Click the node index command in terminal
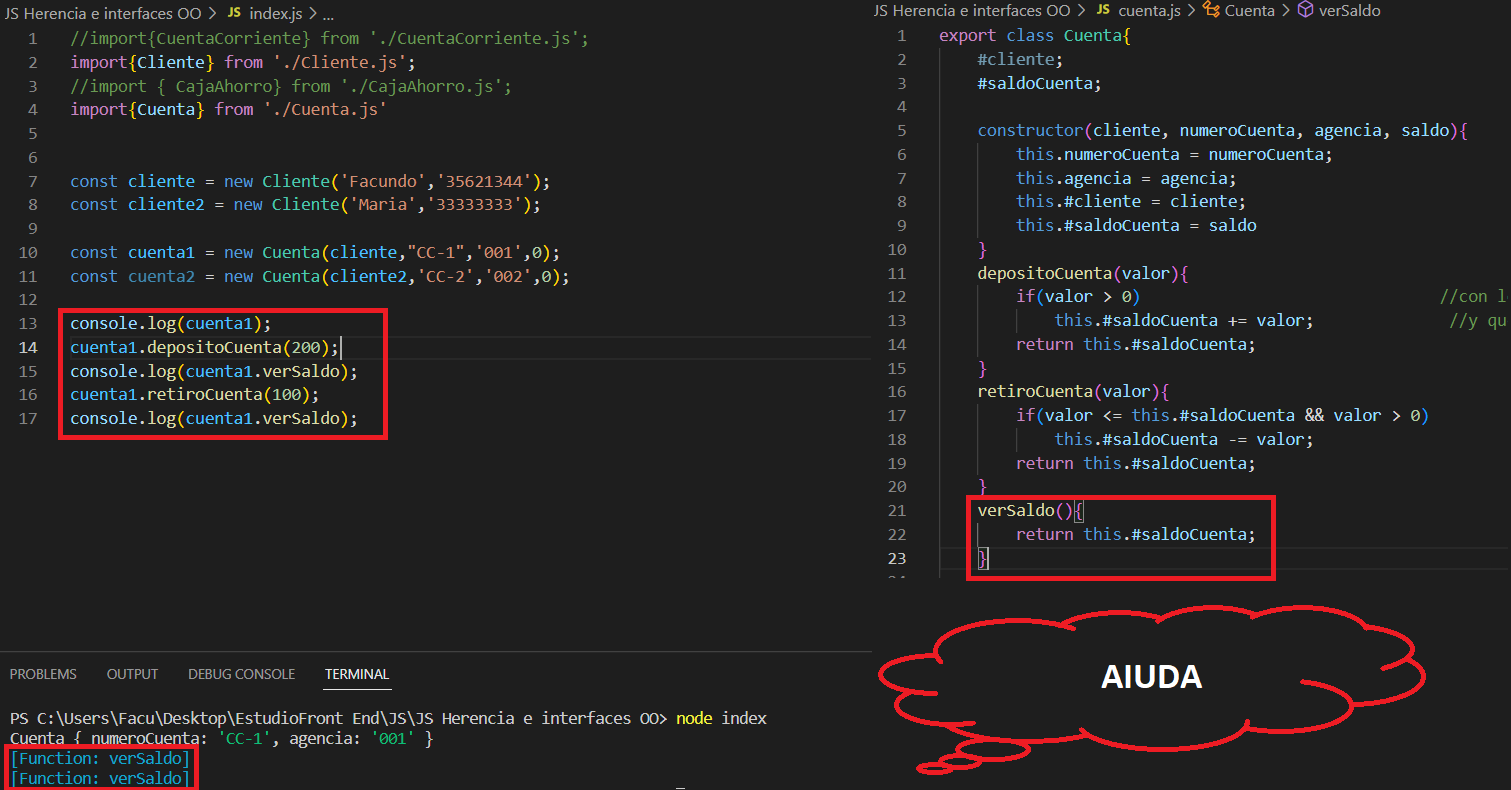This screenshot has width=1511, height=790. pyautogui.click(x=721, y=719)
